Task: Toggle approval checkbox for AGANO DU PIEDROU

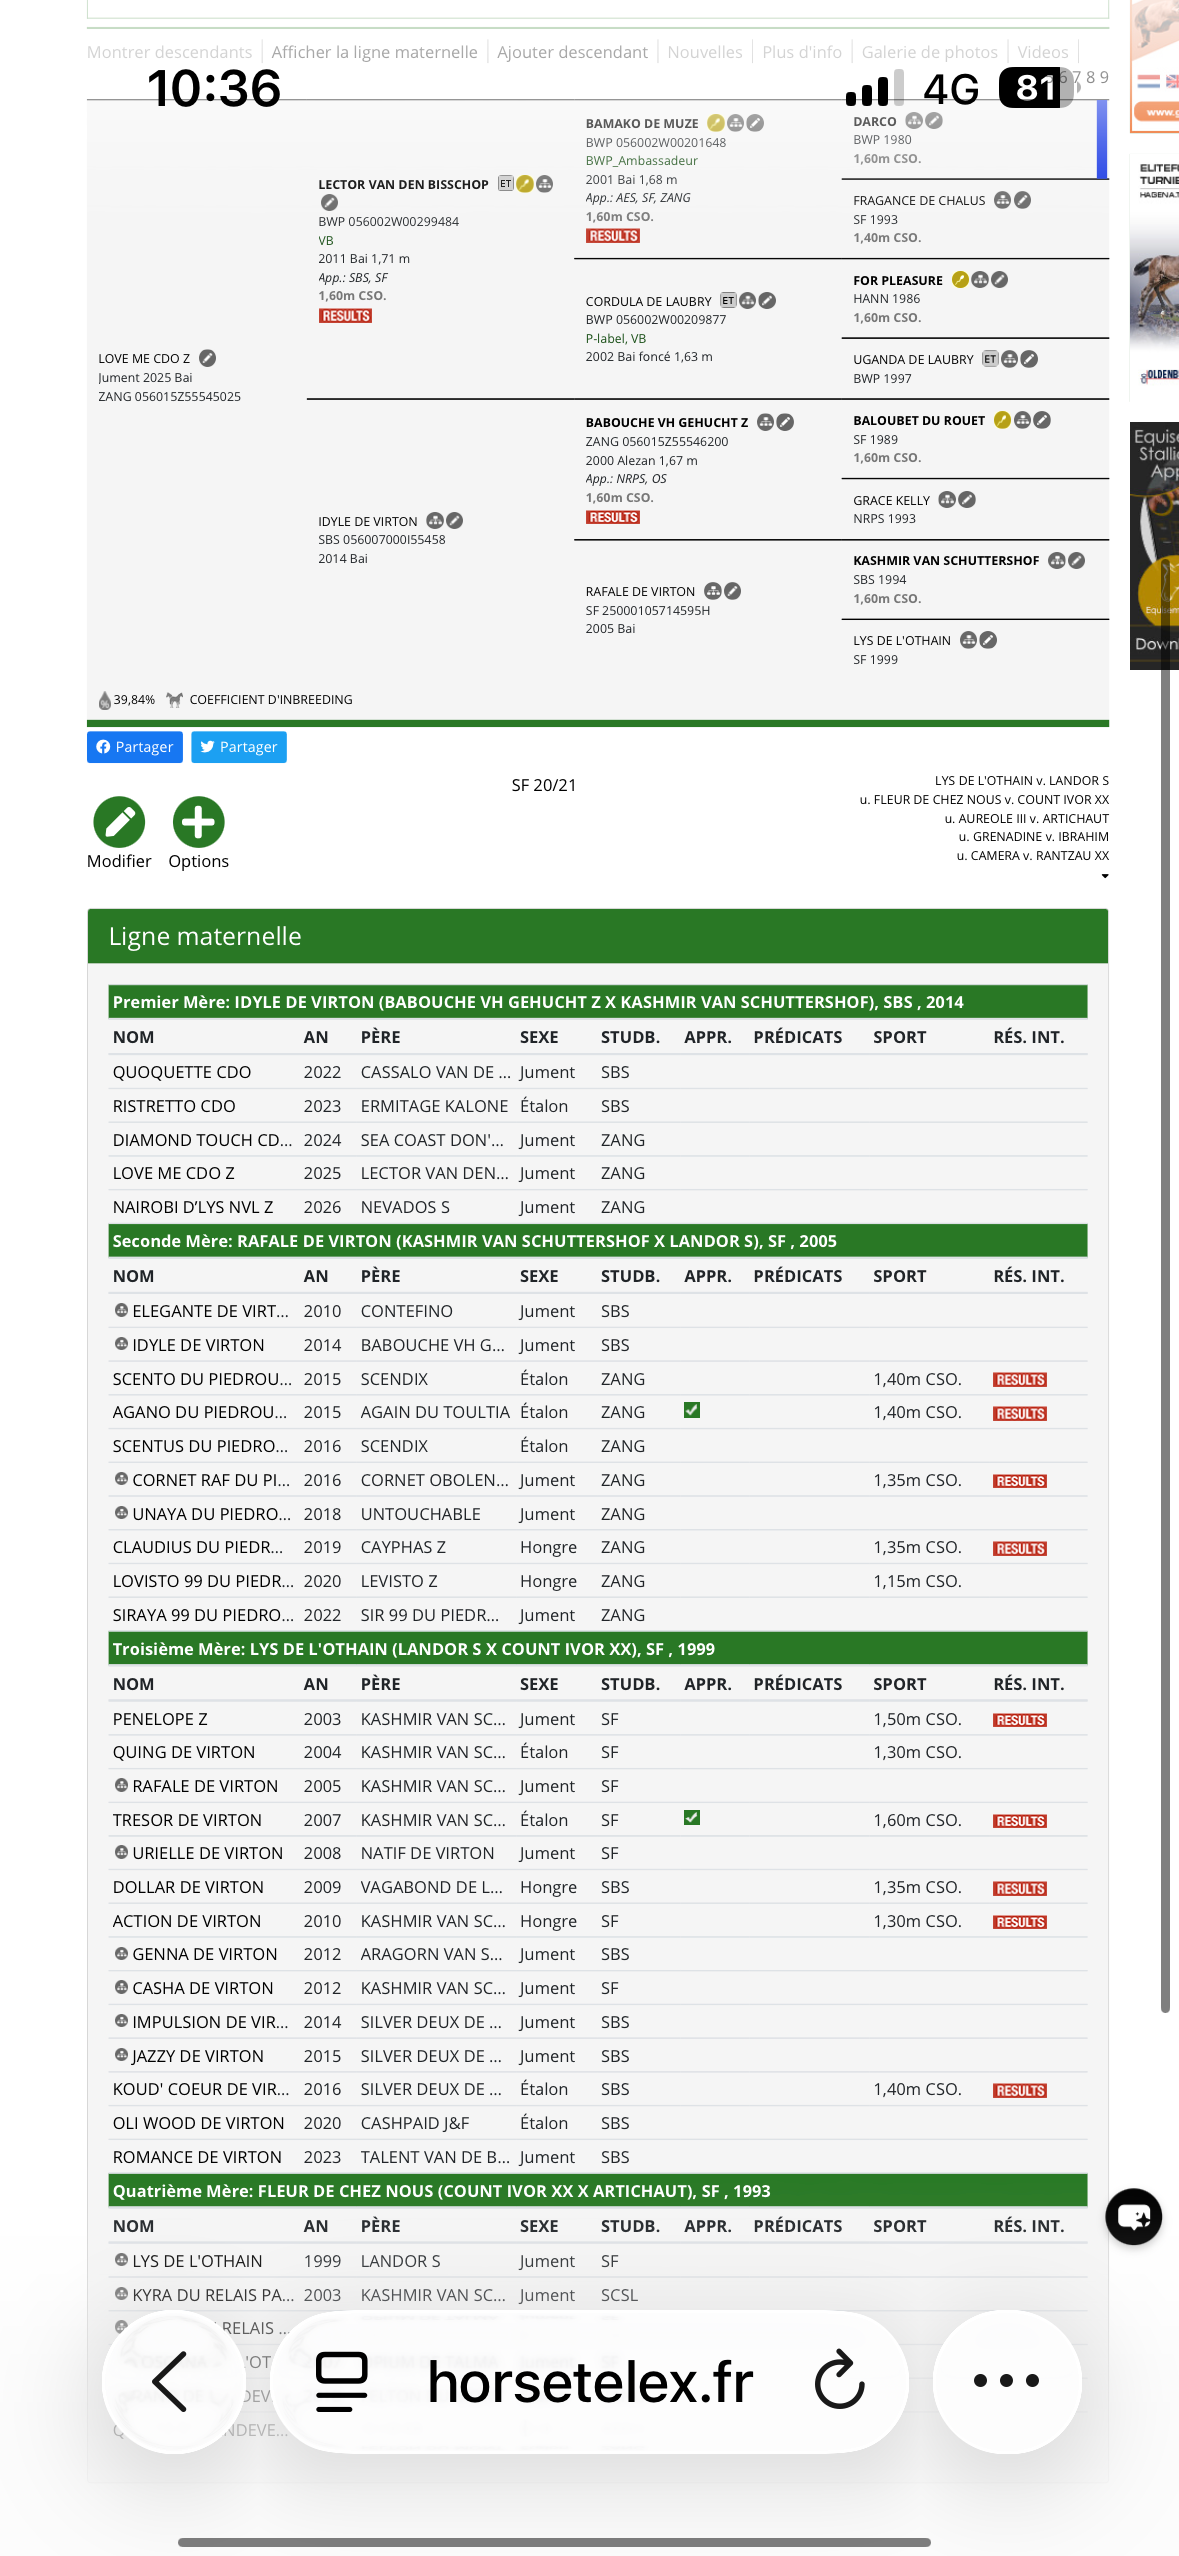Action: (692, 1410)
